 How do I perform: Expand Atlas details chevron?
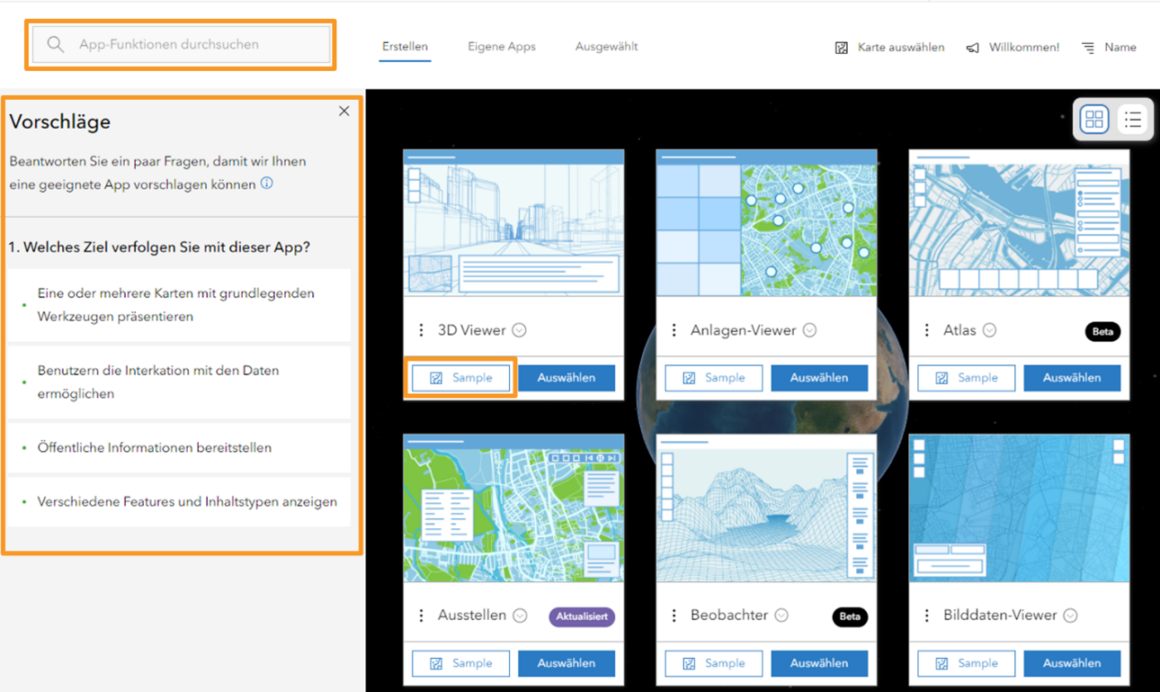990,330
